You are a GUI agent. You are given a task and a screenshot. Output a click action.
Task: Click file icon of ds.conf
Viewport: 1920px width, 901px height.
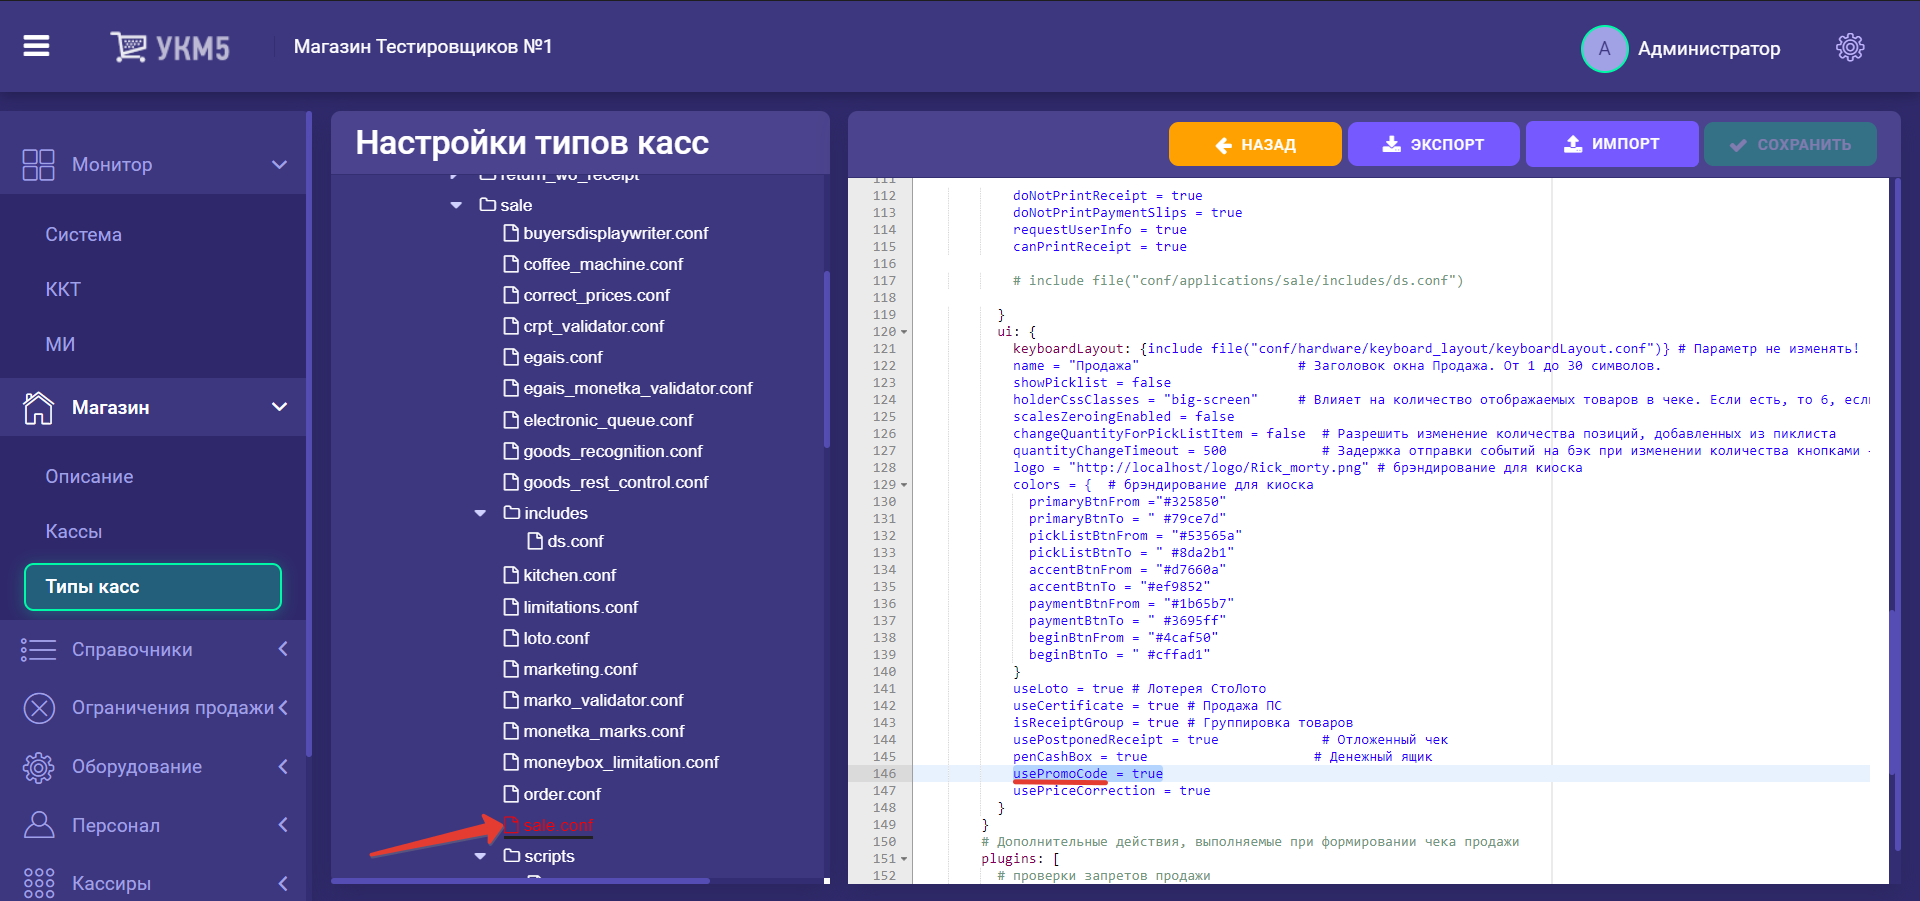535,541
